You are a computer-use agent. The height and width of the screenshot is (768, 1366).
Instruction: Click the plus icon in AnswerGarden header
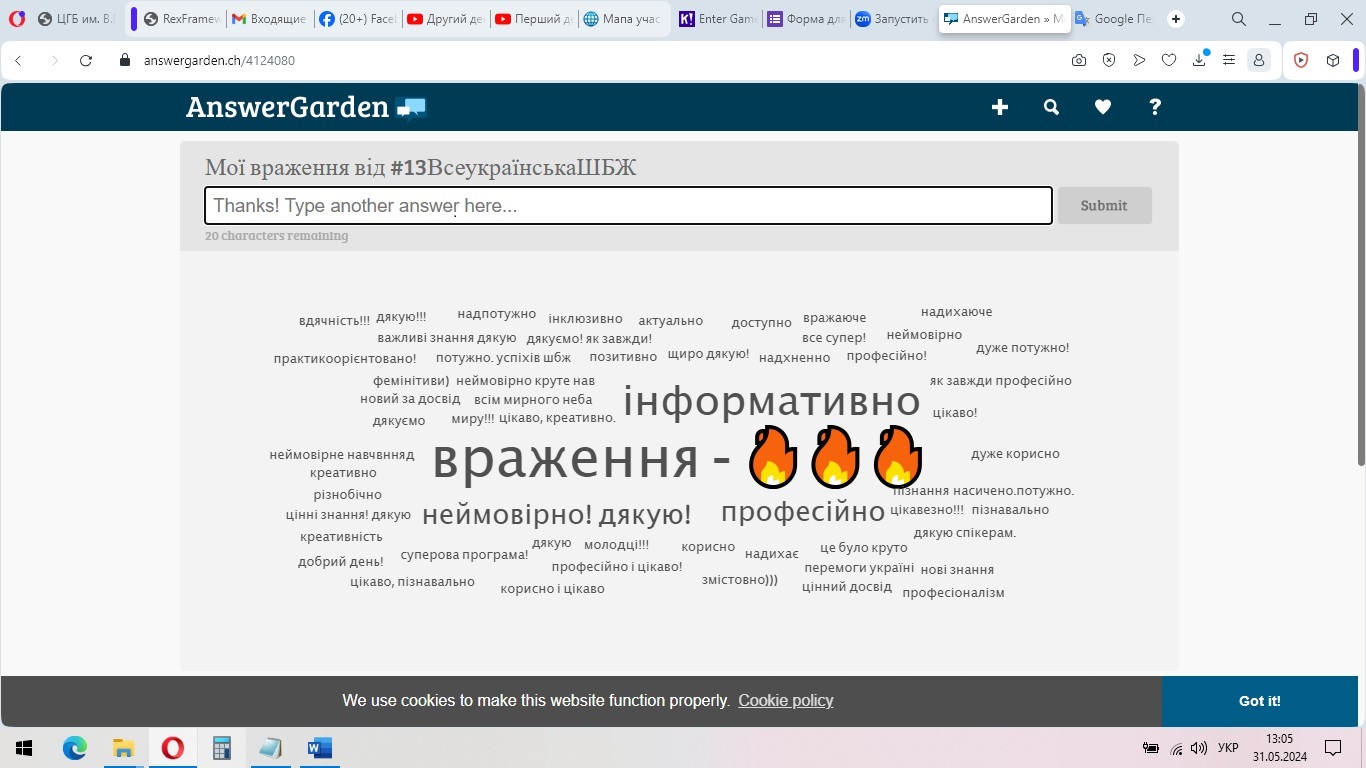click(x=999, y=107)
